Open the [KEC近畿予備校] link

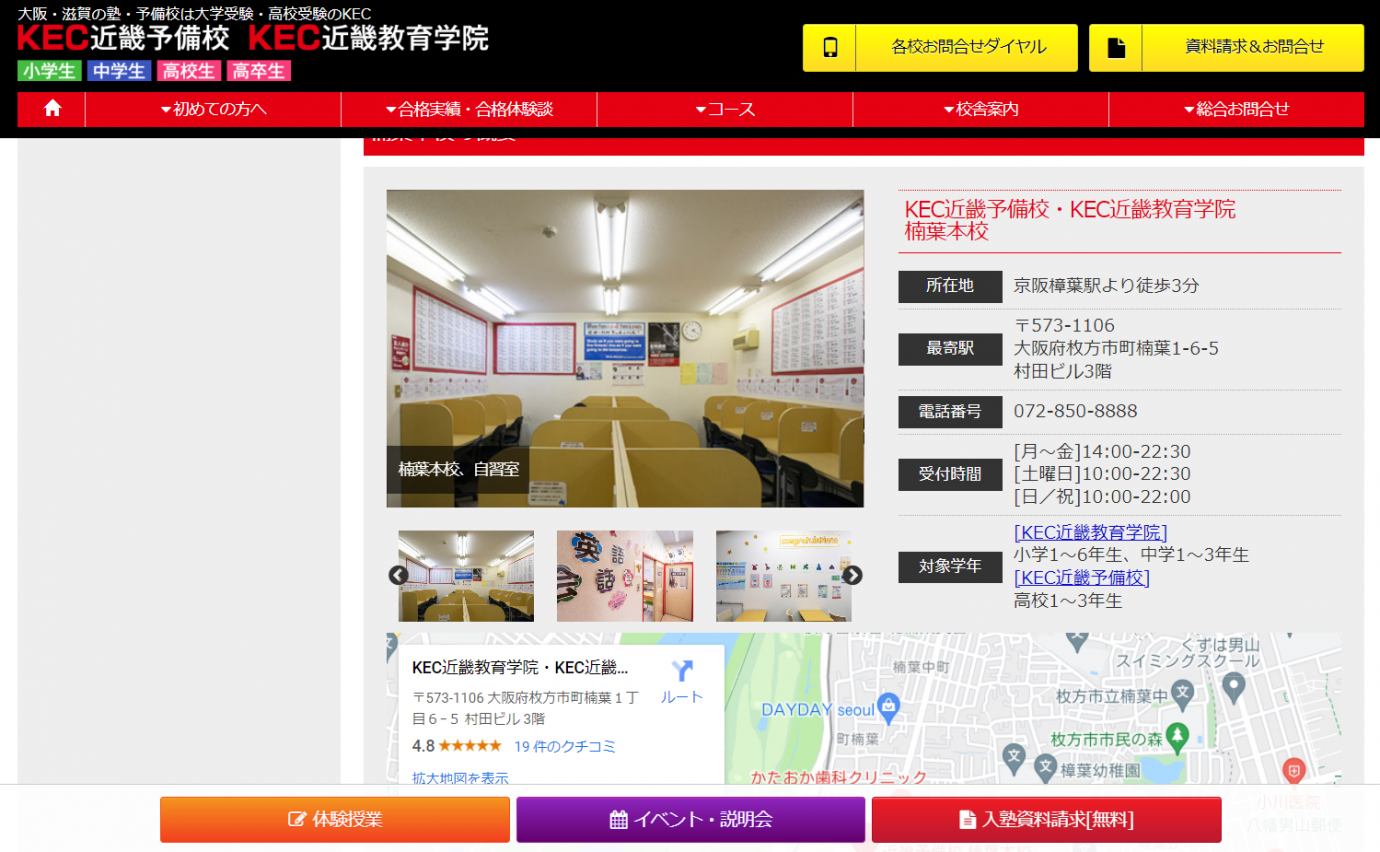click(1082, 578)
